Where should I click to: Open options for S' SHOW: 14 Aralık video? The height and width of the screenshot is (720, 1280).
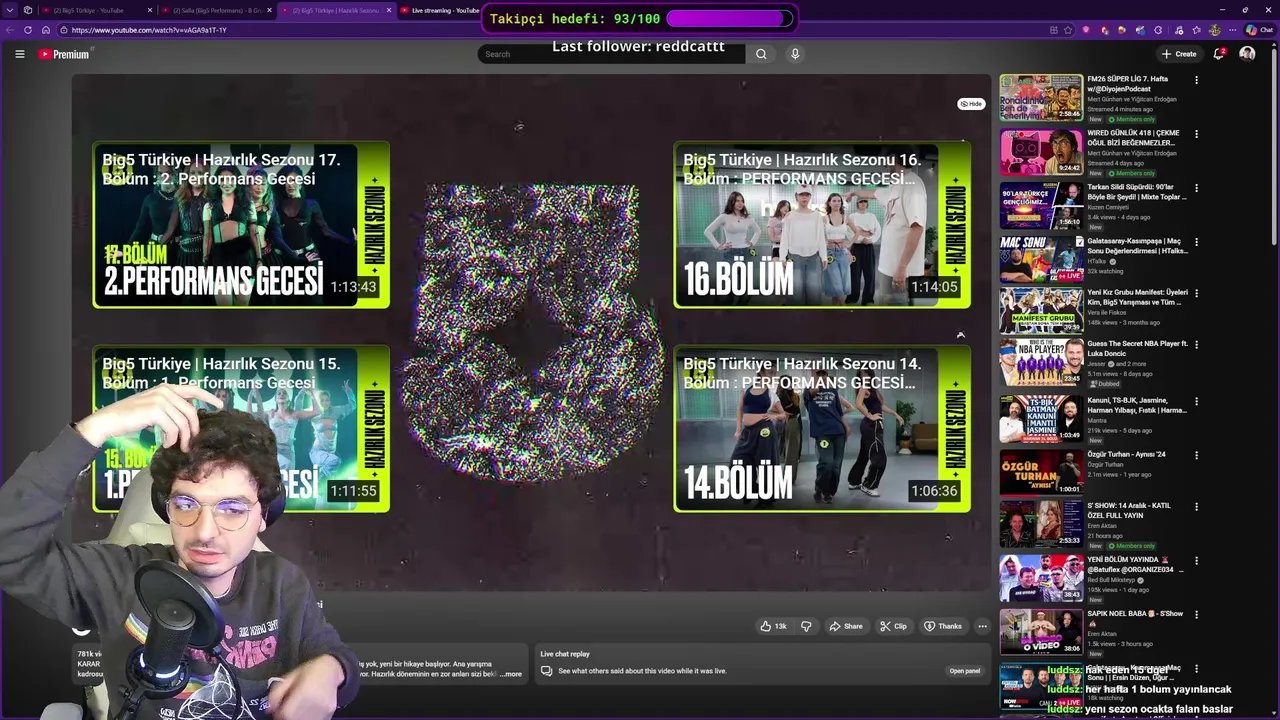click(1196, 507)
